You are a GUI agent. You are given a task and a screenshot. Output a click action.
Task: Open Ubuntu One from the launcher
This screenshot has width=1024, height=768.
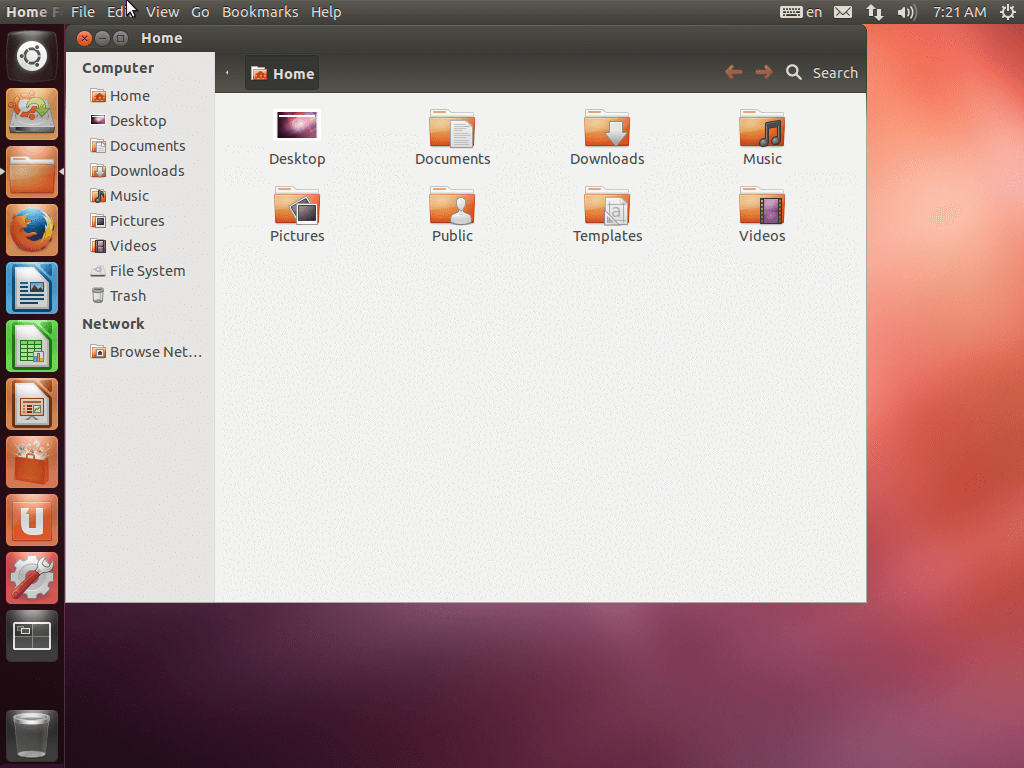tap(32, 520)
